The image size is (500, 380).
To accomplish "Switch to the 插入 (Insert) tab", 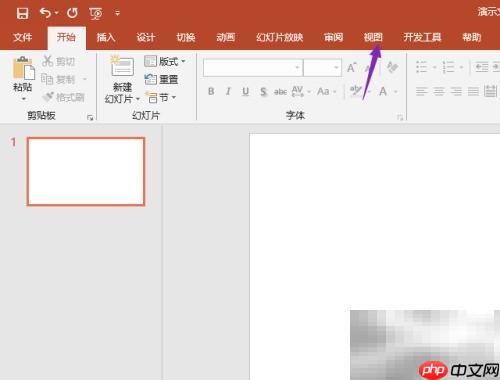I will pyautogui.click(x=106, y=37).
